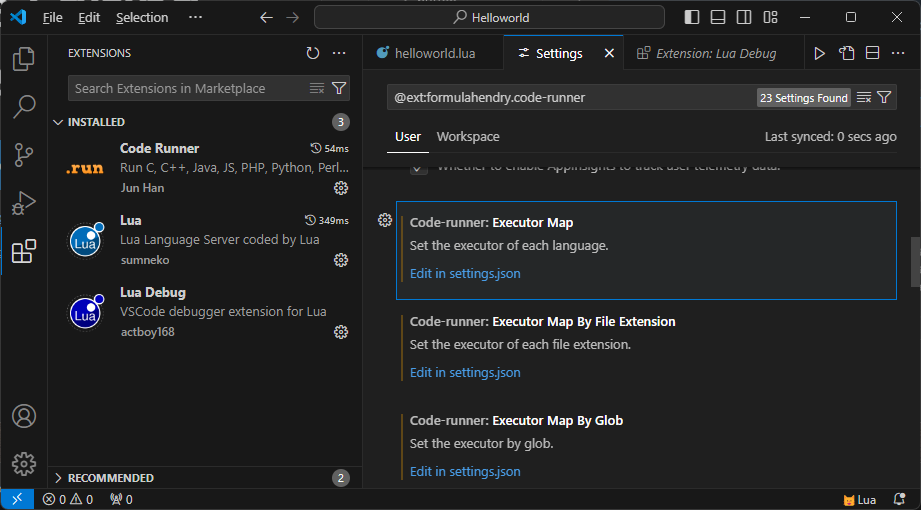Click the Helloworld command center search

(489, 18)
